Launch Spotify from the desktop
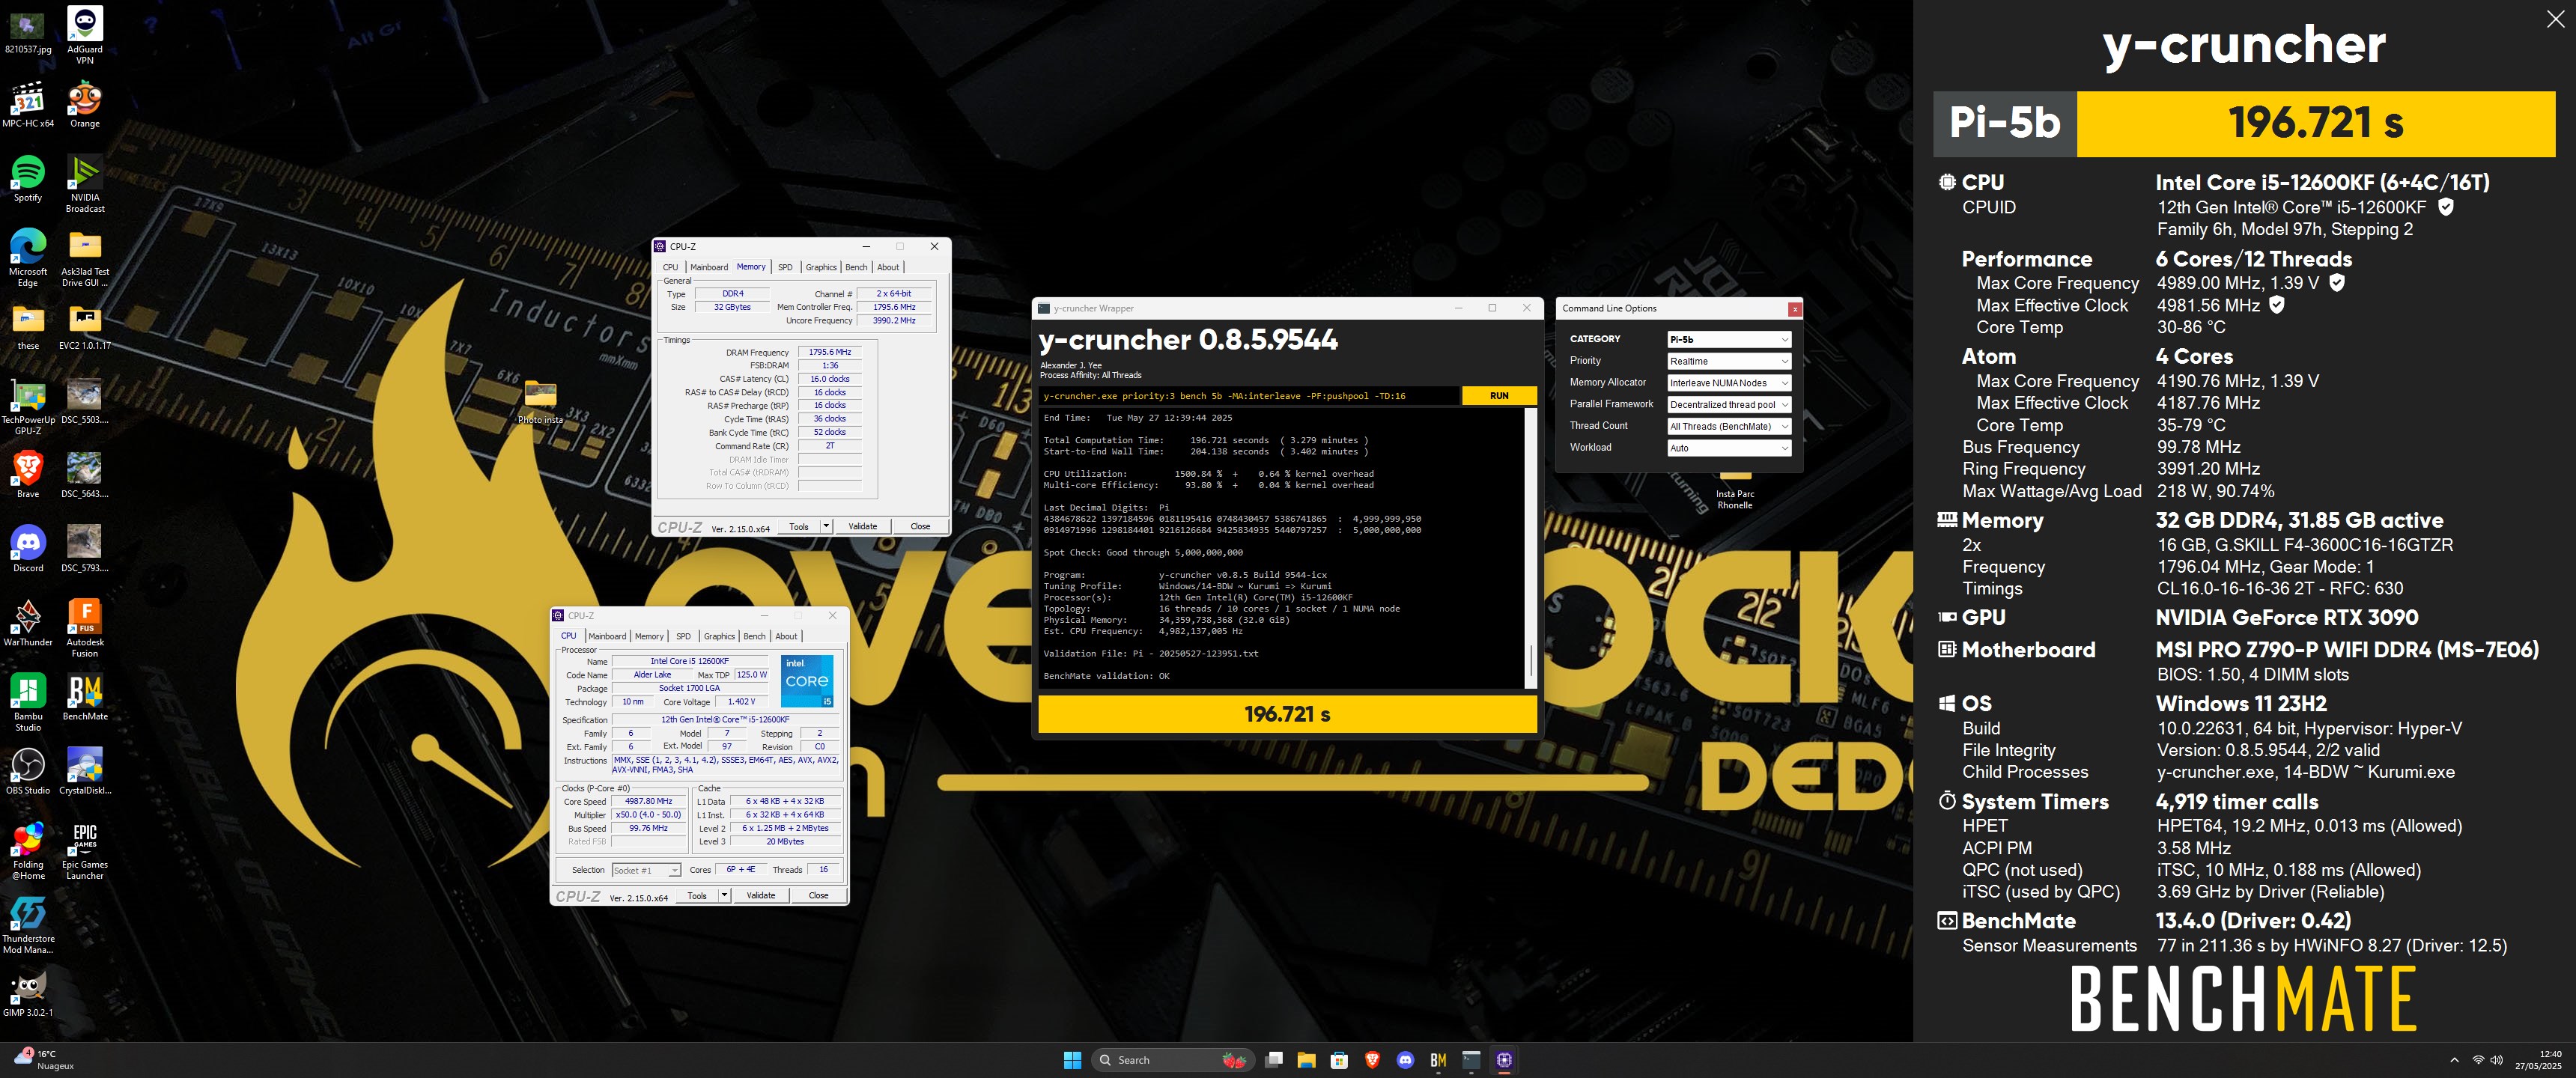 point(28,179)
